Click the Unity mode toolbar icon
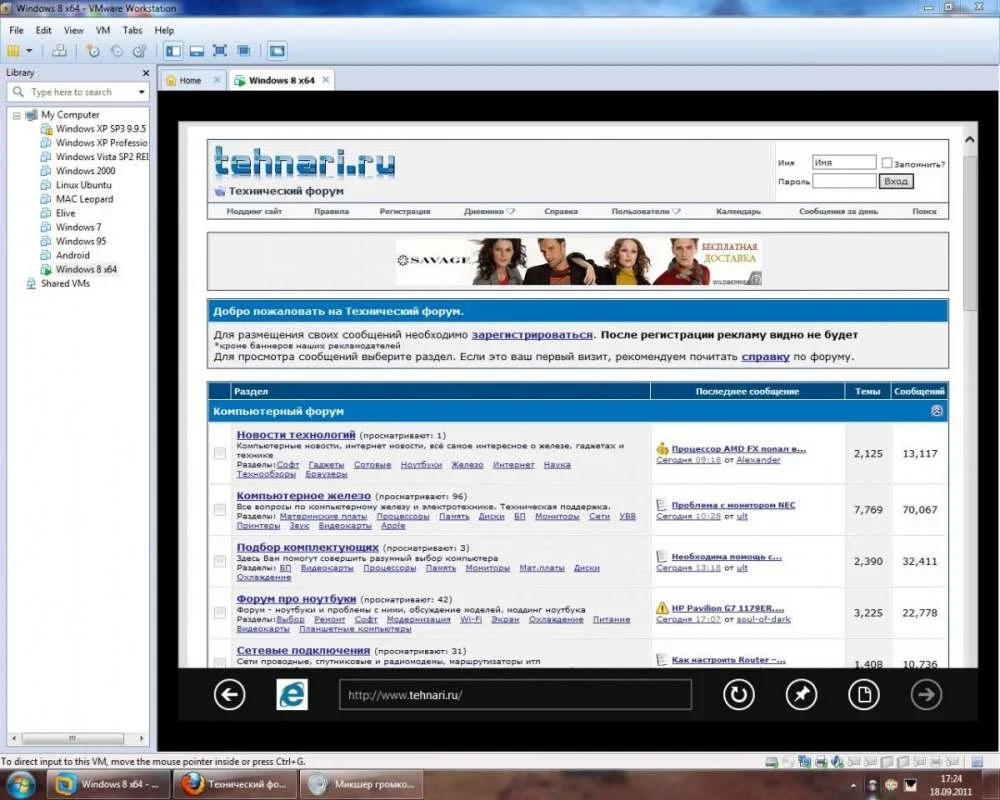1000x800 pixels. (x=244, y=50)
